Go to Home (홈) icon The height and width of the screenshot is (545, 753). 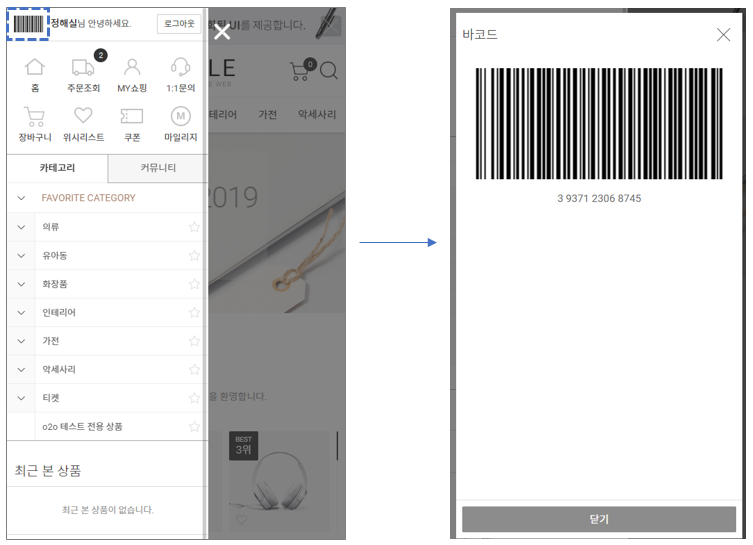coord(35,67)
